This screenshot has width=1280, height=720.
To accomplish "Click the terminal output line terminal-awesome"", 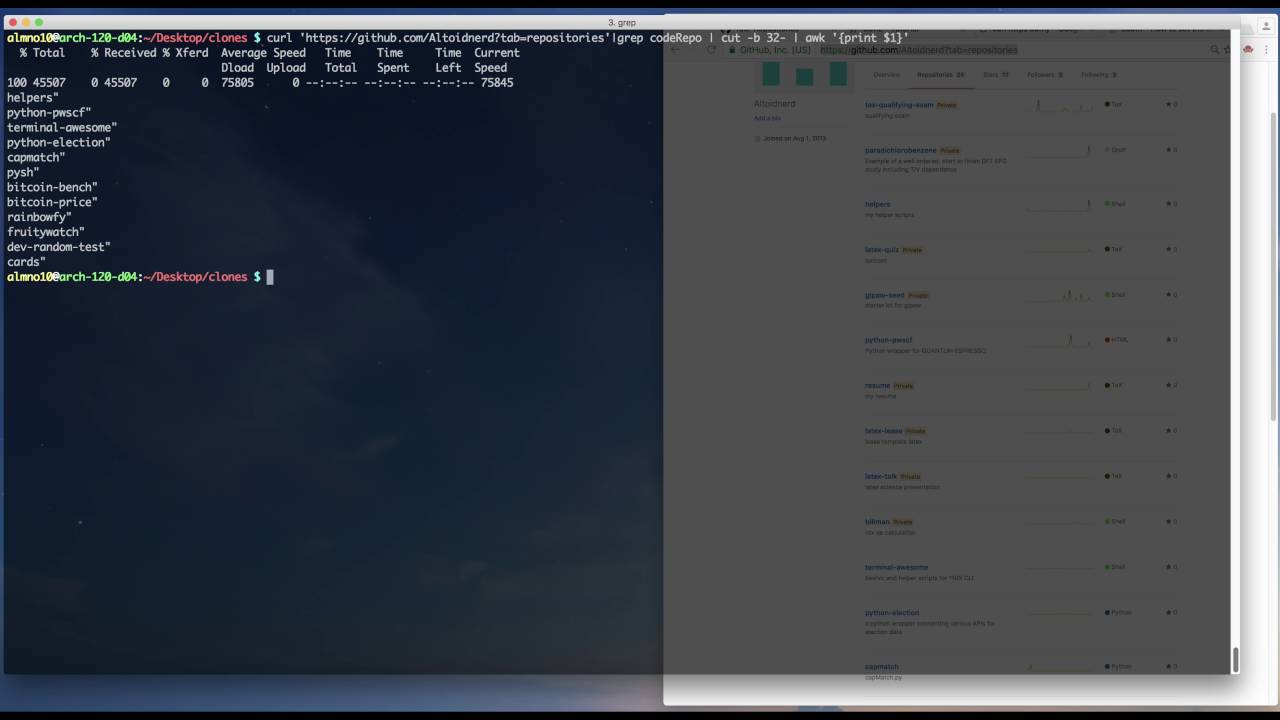I will pos(62,128).
